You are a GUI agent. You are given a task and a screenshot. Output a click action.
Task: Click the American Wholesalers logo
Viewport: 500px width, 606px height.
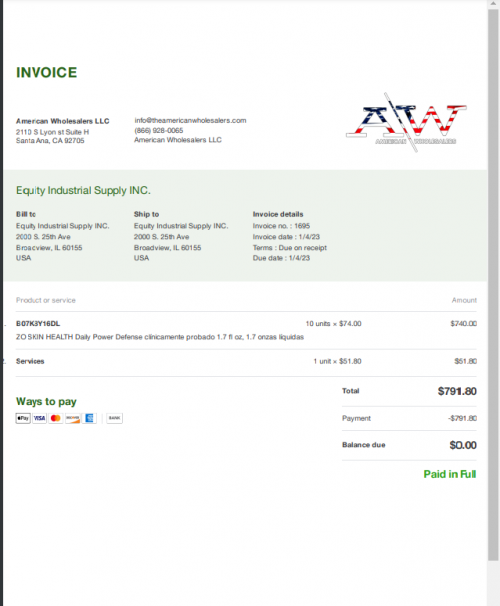[406, 123]
